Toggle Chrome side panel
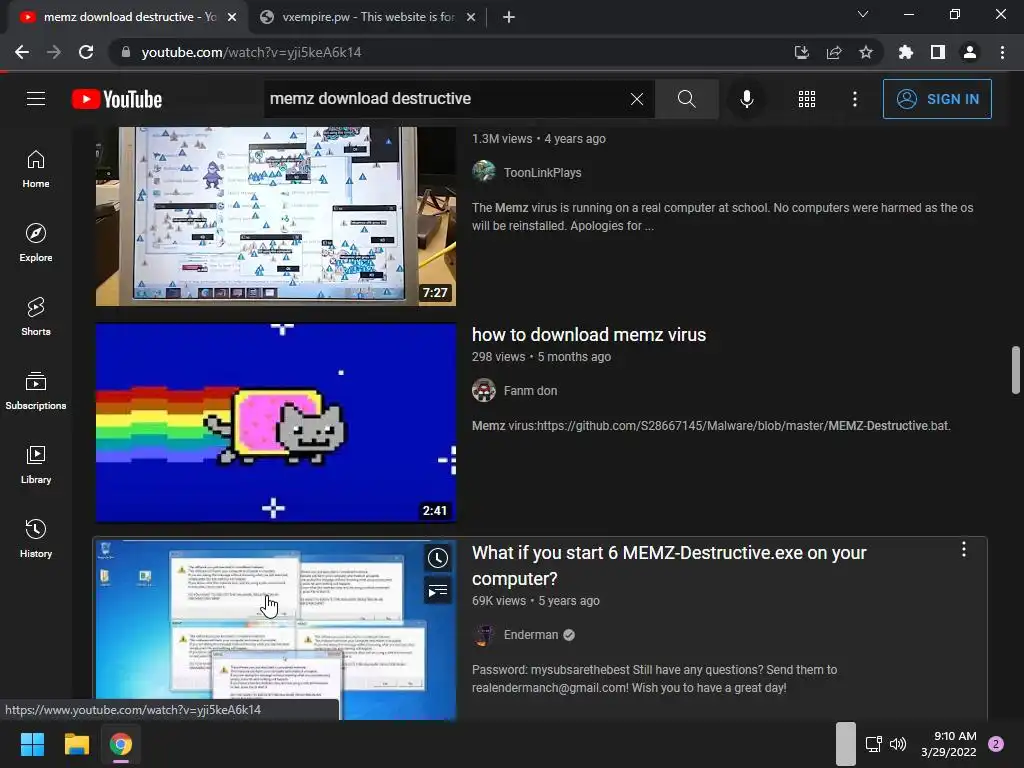This screenshot has width=1024, height=768. click(x=938, y=52)
